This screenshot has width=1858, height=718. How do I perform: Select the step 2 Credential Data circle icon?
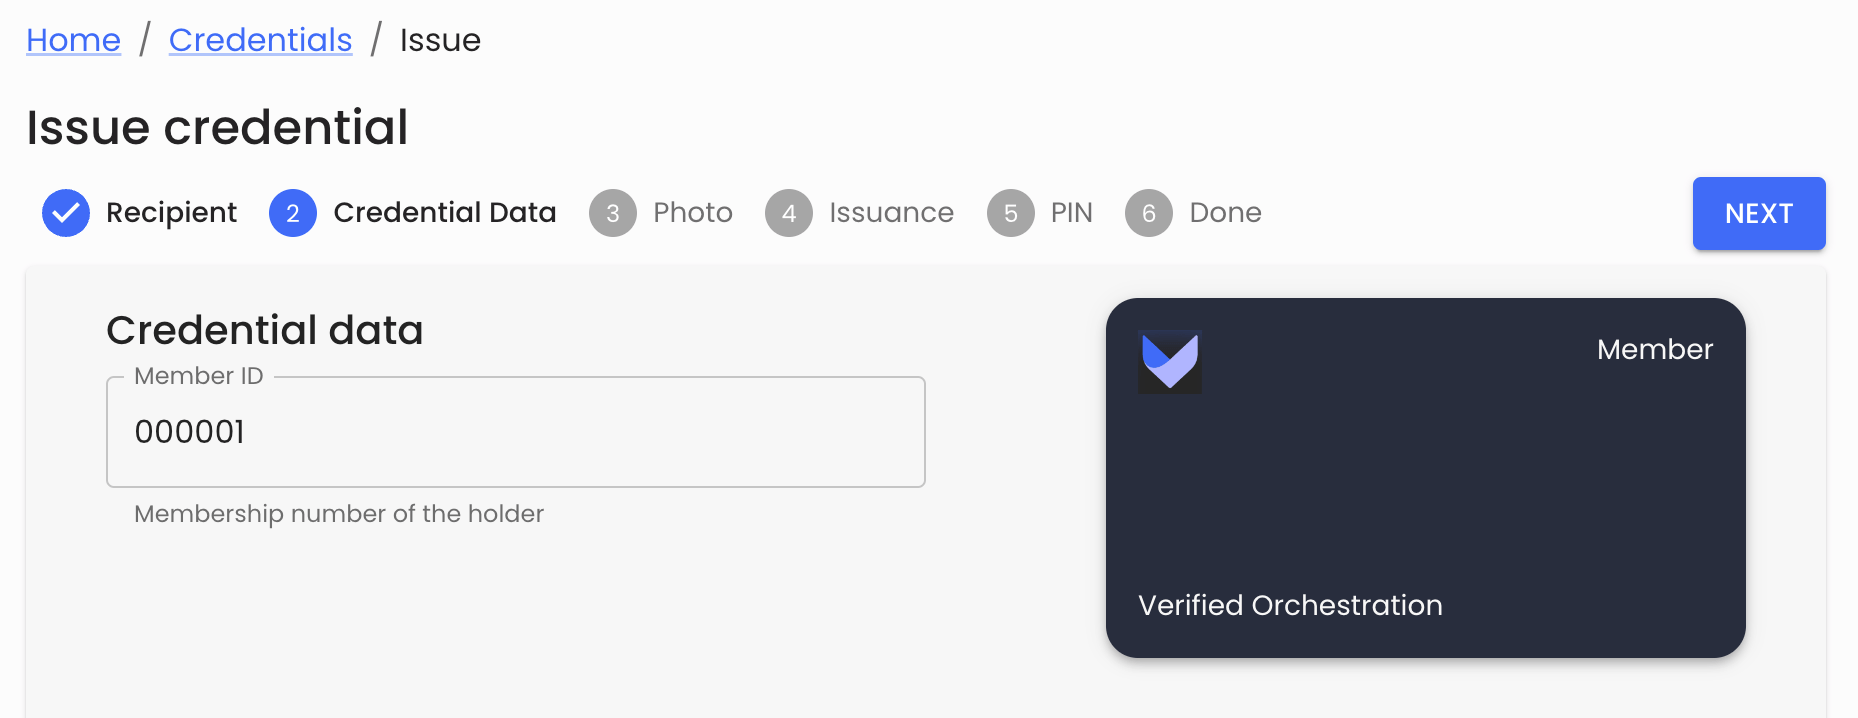(292, 213)
